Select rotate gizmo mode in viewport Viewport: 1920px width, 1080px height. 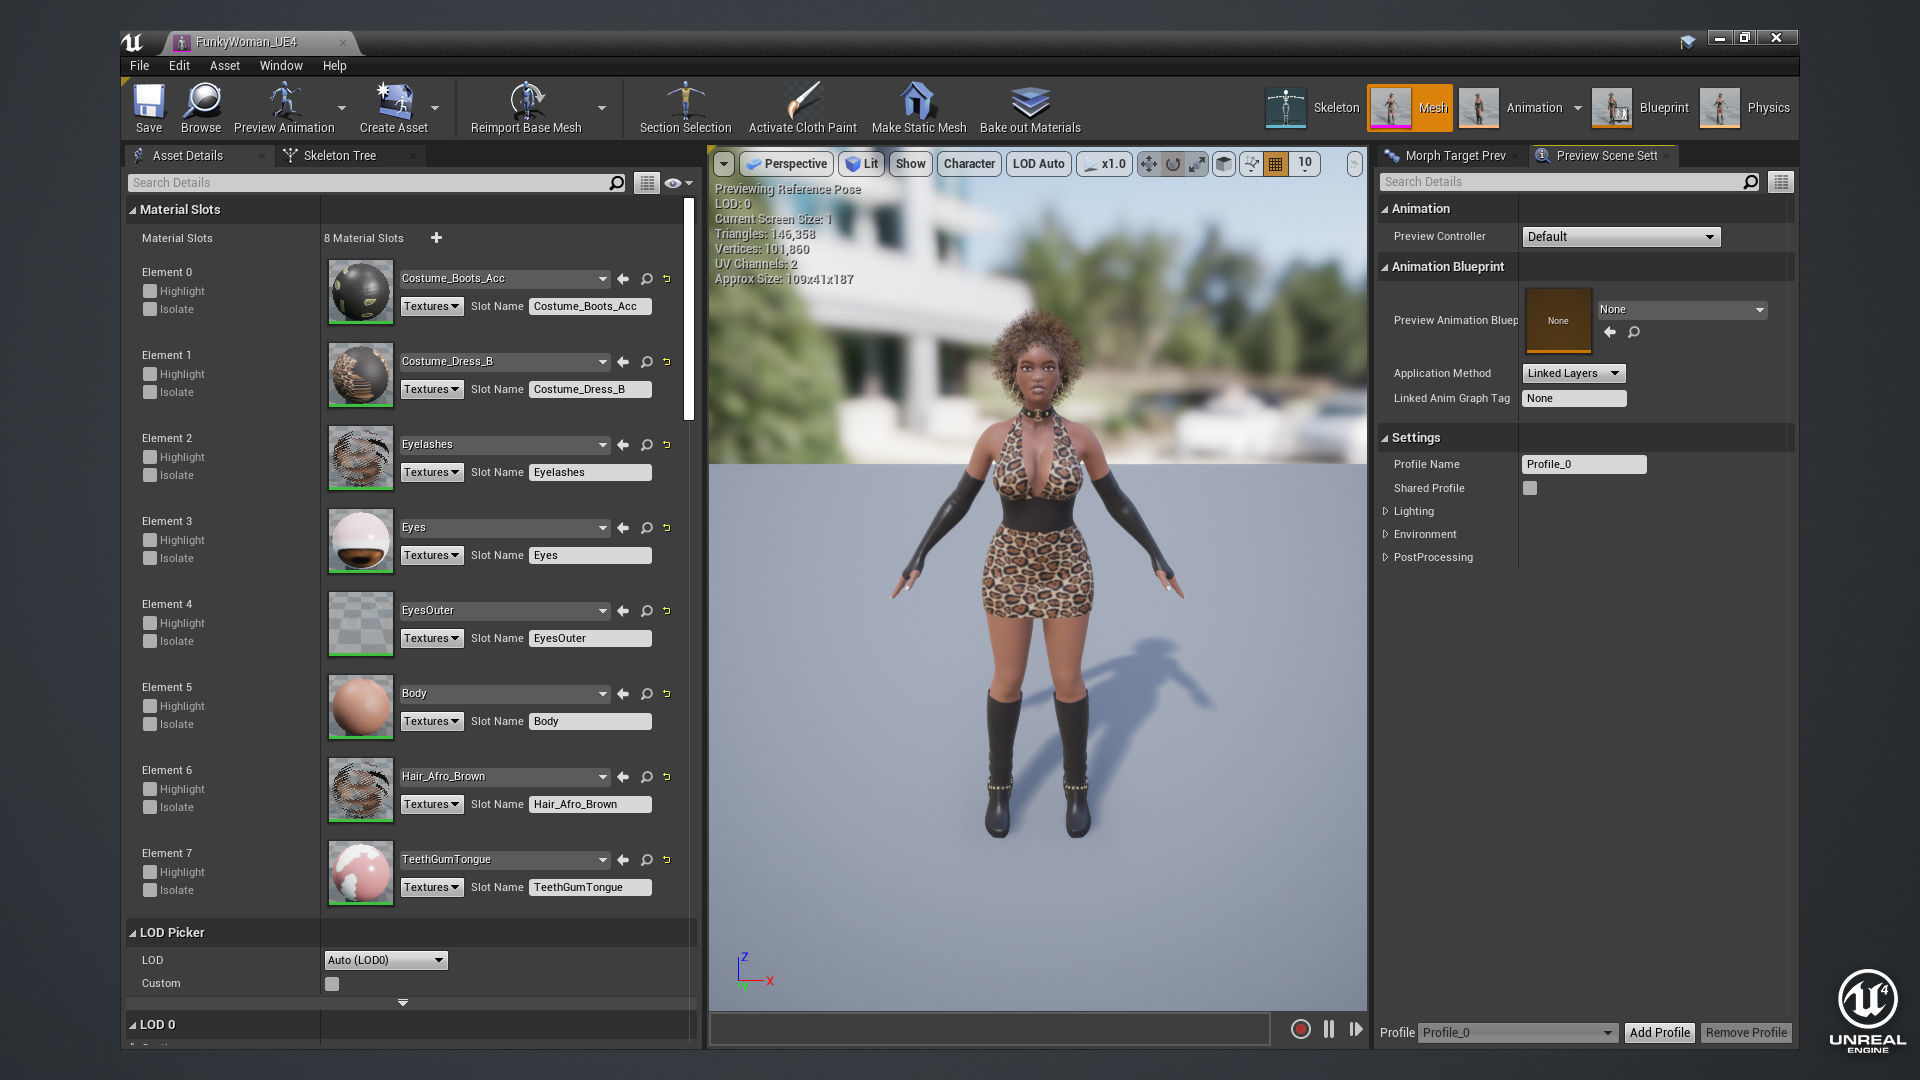tap(1173, 164)
